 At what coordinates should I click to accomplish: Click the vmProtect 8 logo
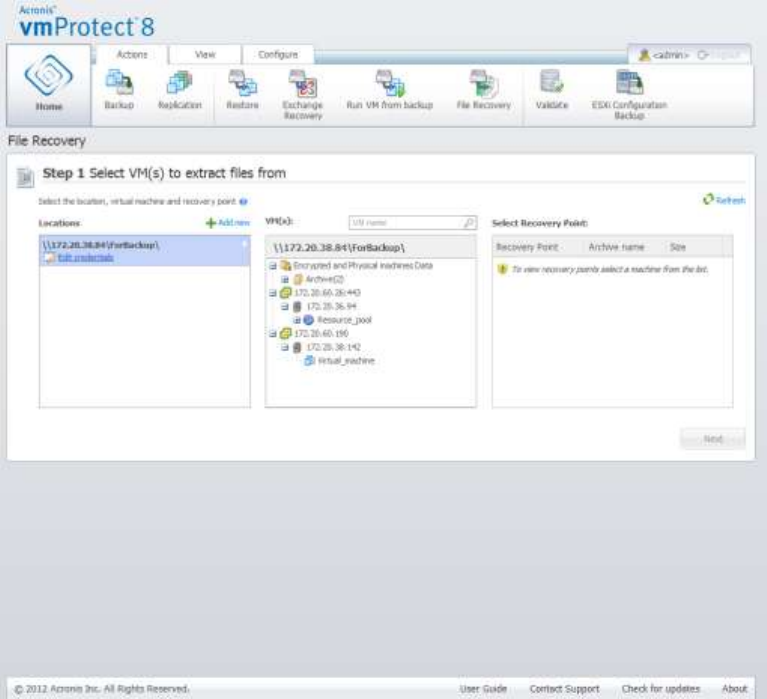coord(87,22)
